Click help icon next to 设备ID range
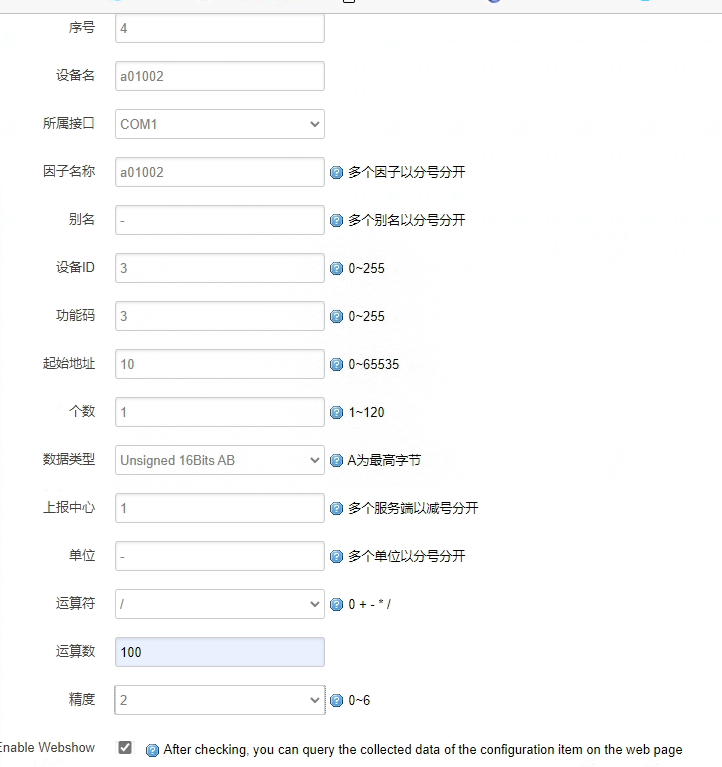Screen dimensions: 722x767 pyautogui.click(x=336, y=269)
